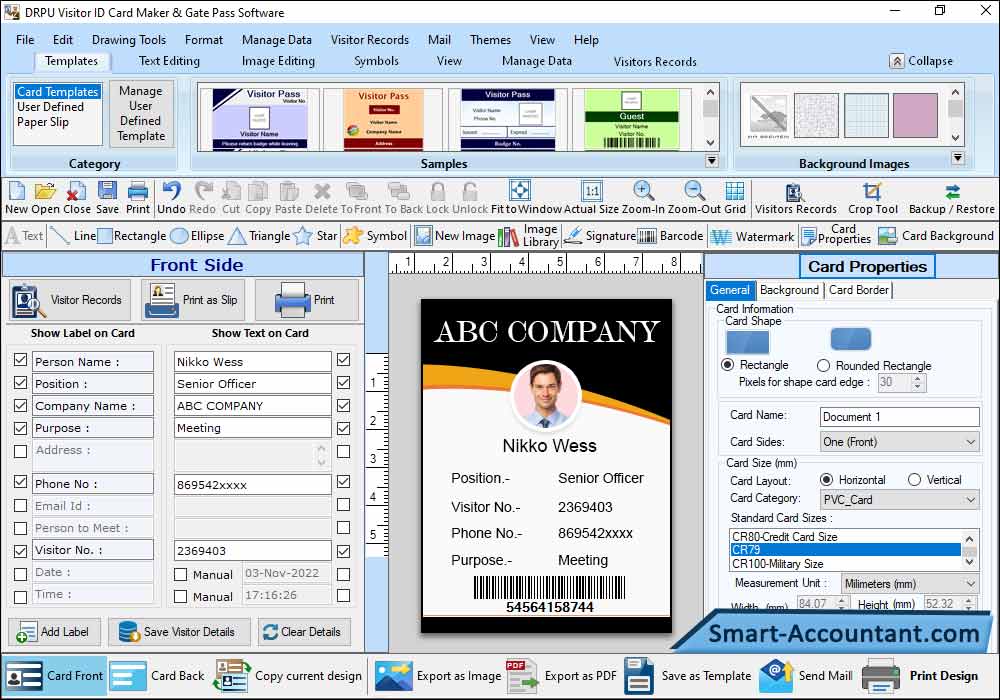The image size is (1000, 700).
Task: Open the Image Library
Action: point(529,236)
